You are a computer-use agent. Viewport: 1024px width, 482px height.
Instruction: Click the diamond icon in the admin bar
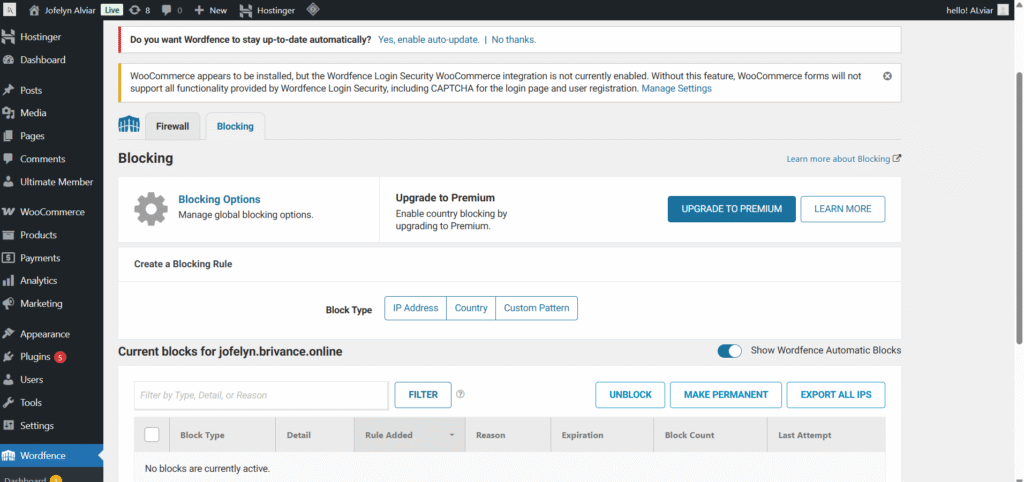pos(312,10)
